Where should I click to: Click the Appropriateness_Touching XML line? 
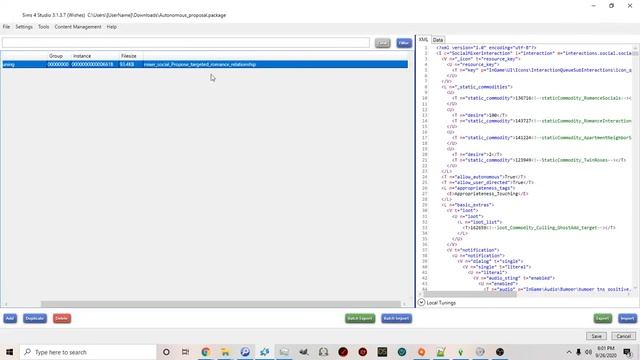[487, 194]
